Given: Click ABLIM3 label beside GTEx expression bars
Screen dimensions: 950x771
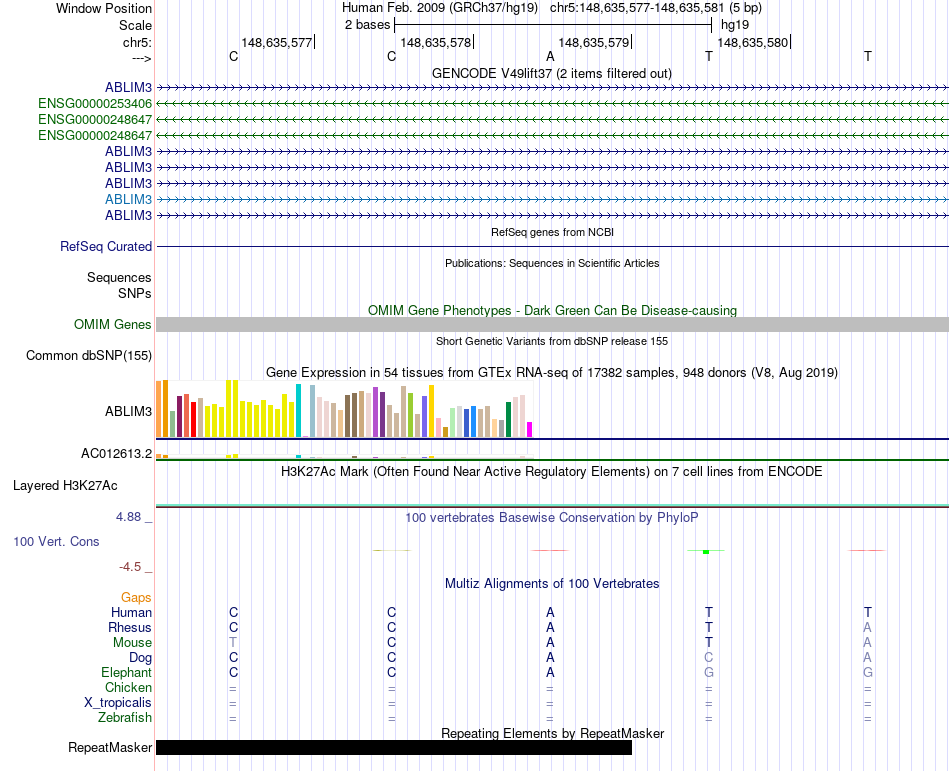Looking at the screenshot, I should click(x=128, y=411).
